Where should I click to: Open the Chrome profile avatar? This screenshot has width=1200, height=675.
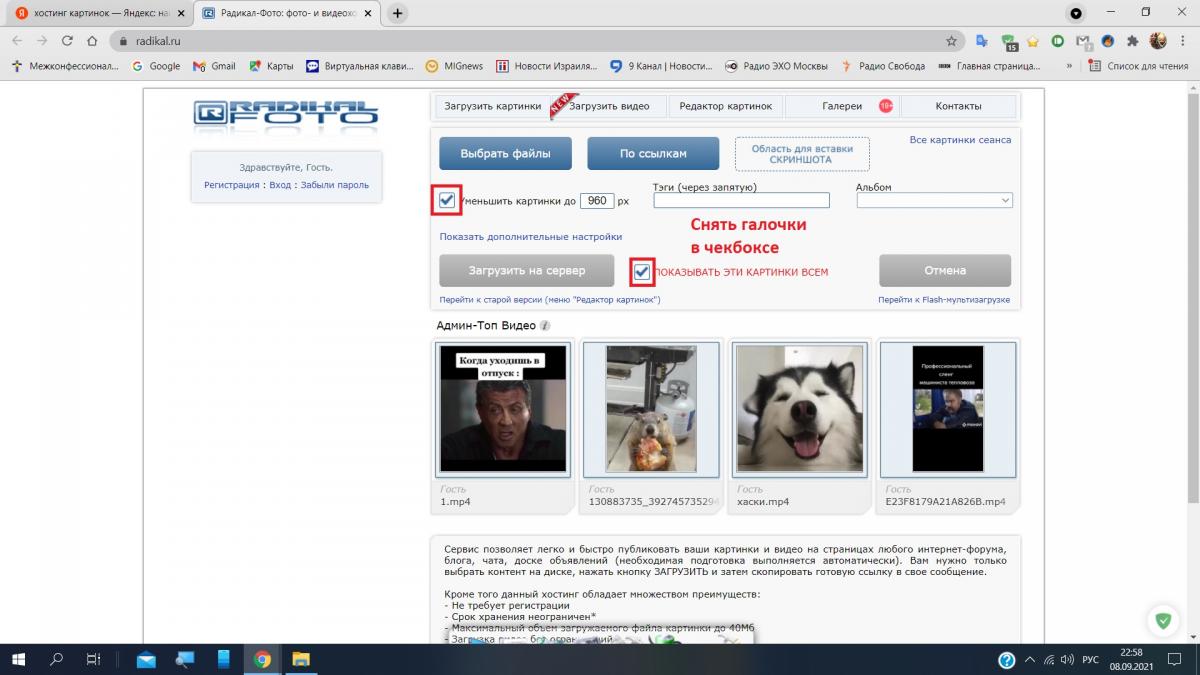pos(1158,41)
